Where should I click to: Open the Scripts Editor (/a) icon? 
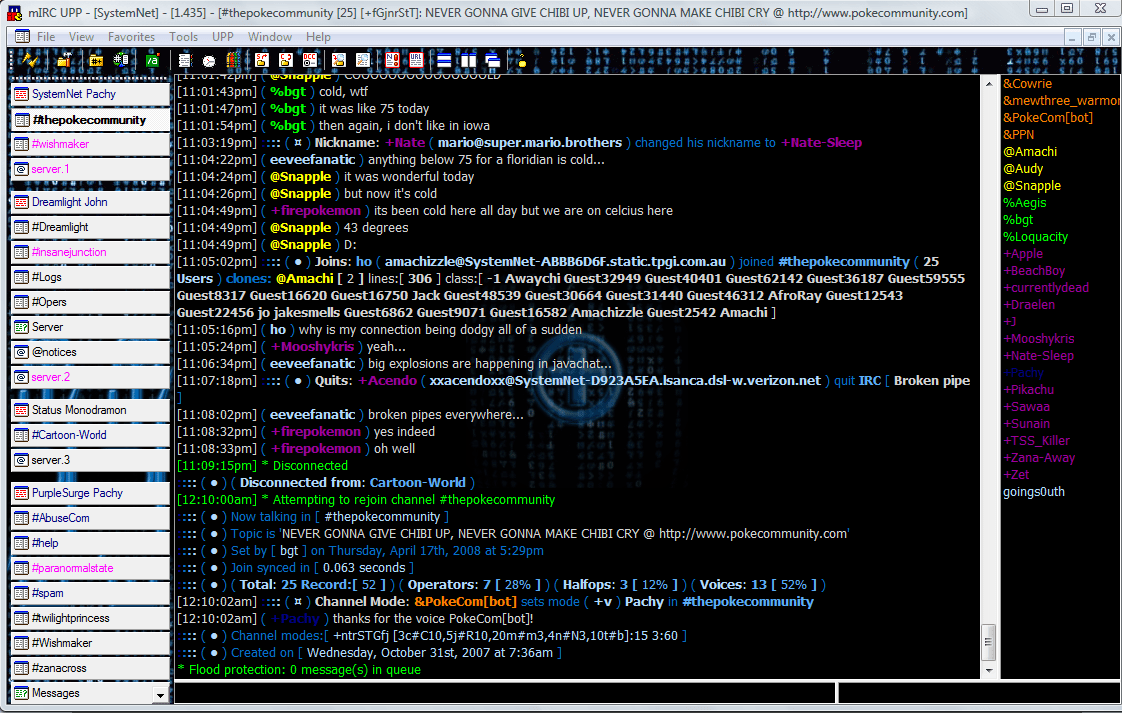click(x=152, y=61)
